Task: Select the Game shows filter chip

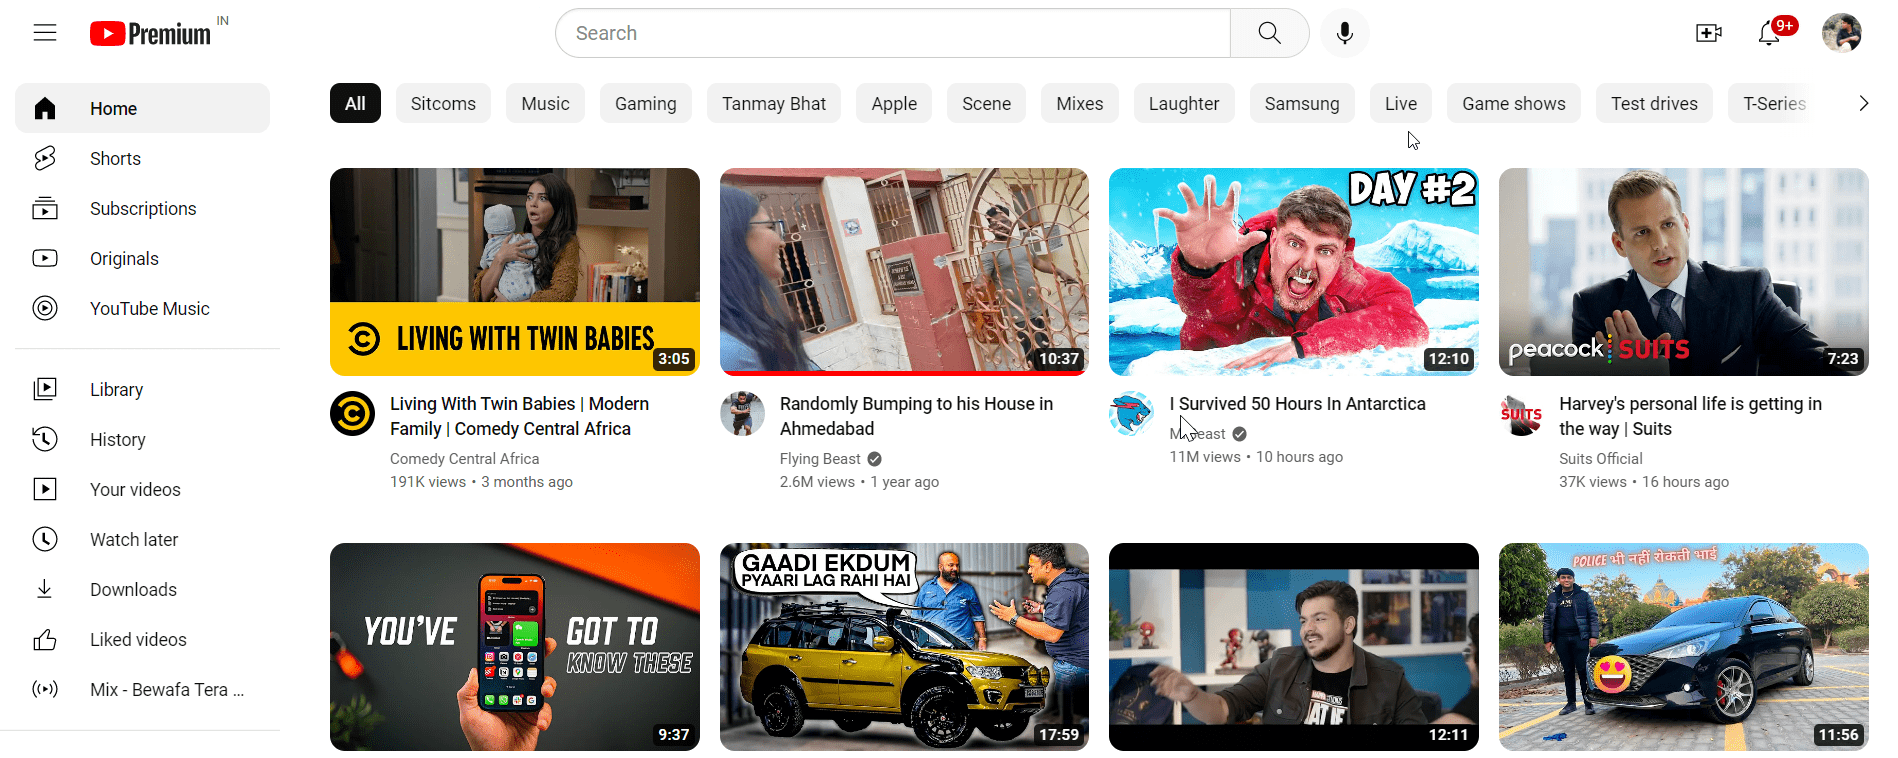Action: [x=1514, y=103]
